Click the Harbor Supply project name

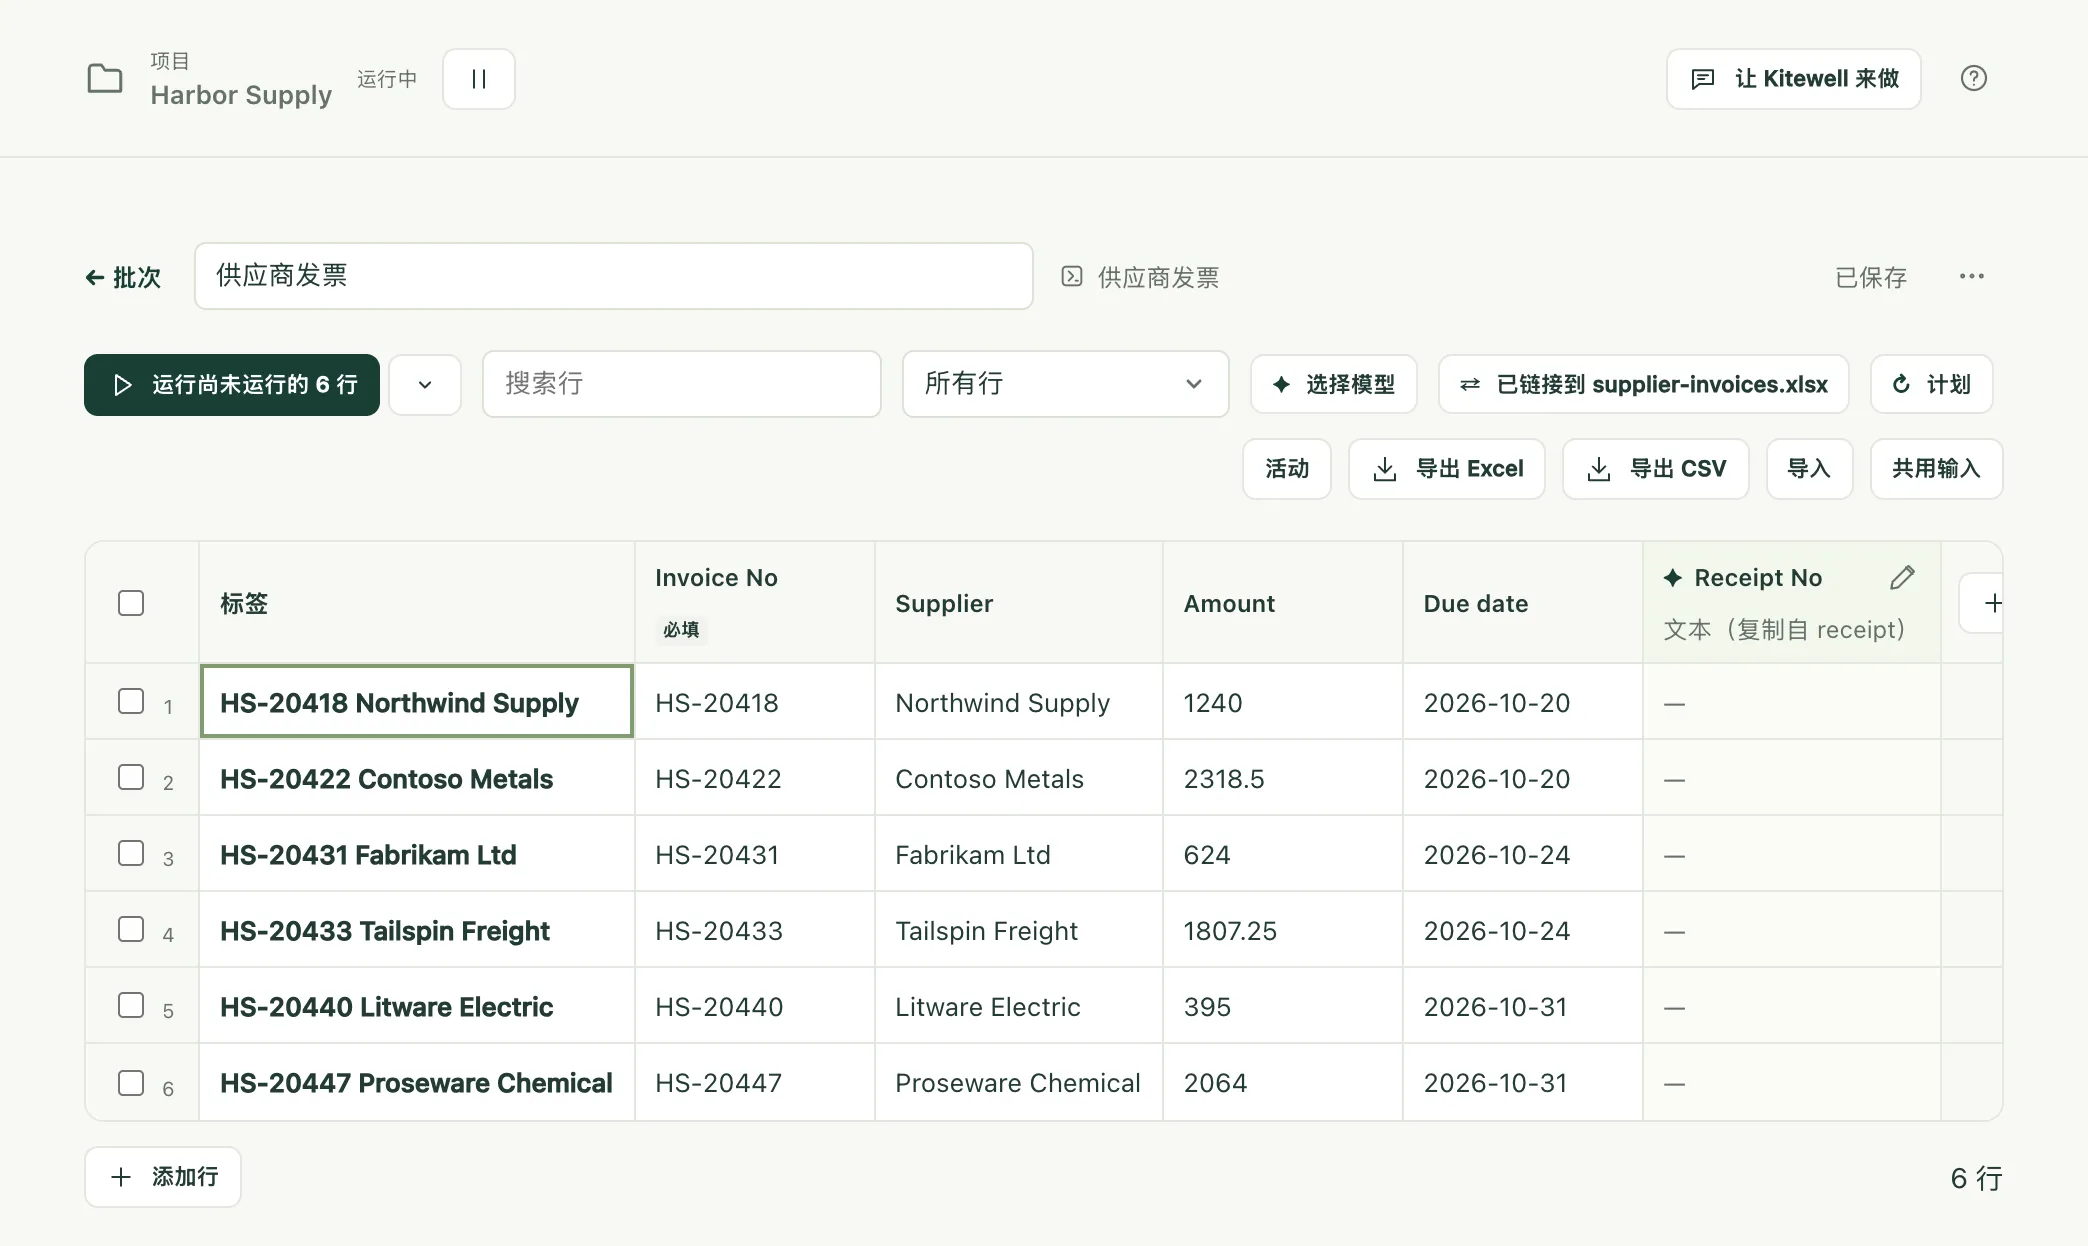click(x=241, y=95)
